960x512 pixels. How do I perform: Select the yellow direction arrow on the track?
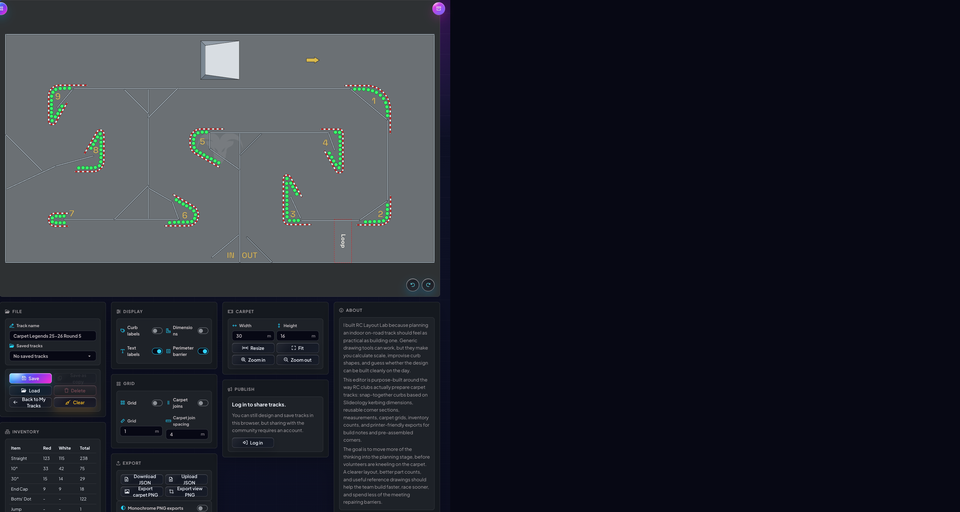coord(312,60)
